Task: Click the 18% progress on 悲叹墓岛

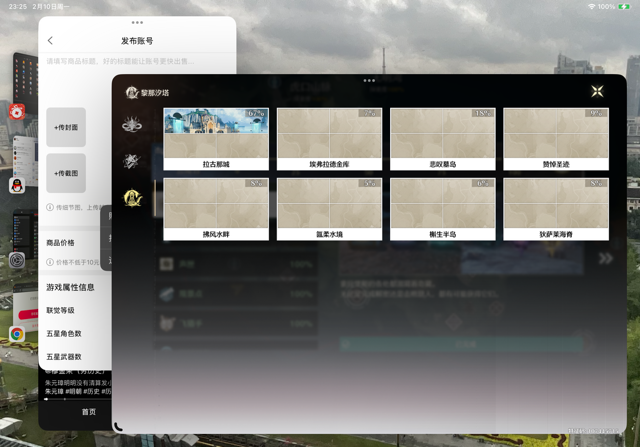Action: (x=483, y=113)
